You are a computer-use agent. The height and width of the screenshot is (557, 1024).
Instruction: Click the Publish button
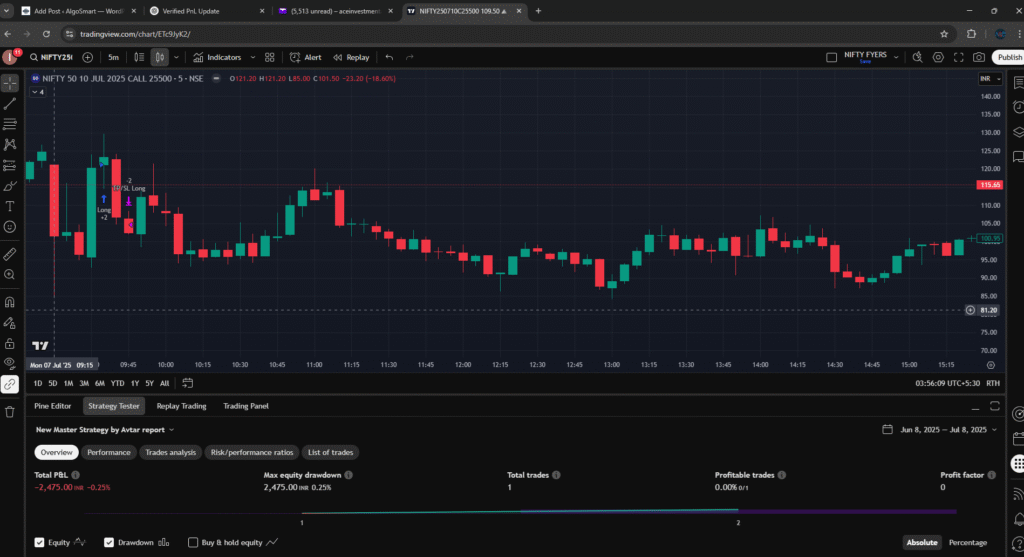(x=1009, y=57)
